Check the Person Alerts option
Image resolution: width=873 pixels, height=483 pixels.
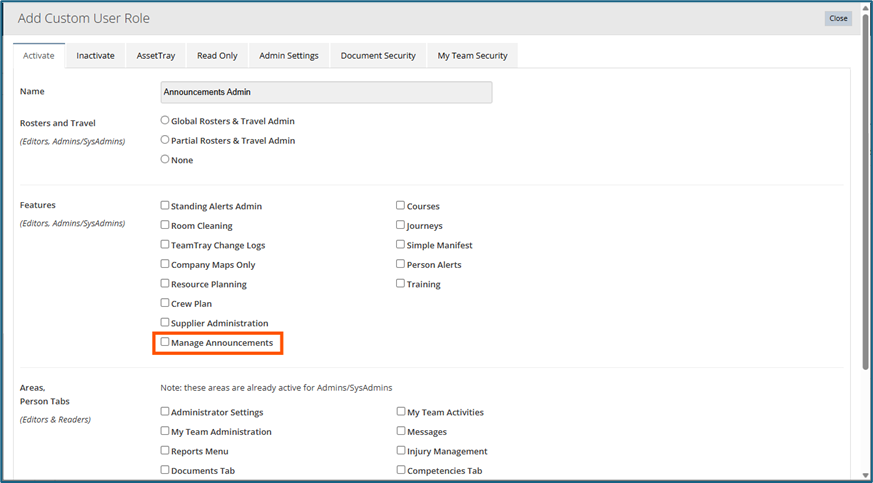click(x=401, y=264)
